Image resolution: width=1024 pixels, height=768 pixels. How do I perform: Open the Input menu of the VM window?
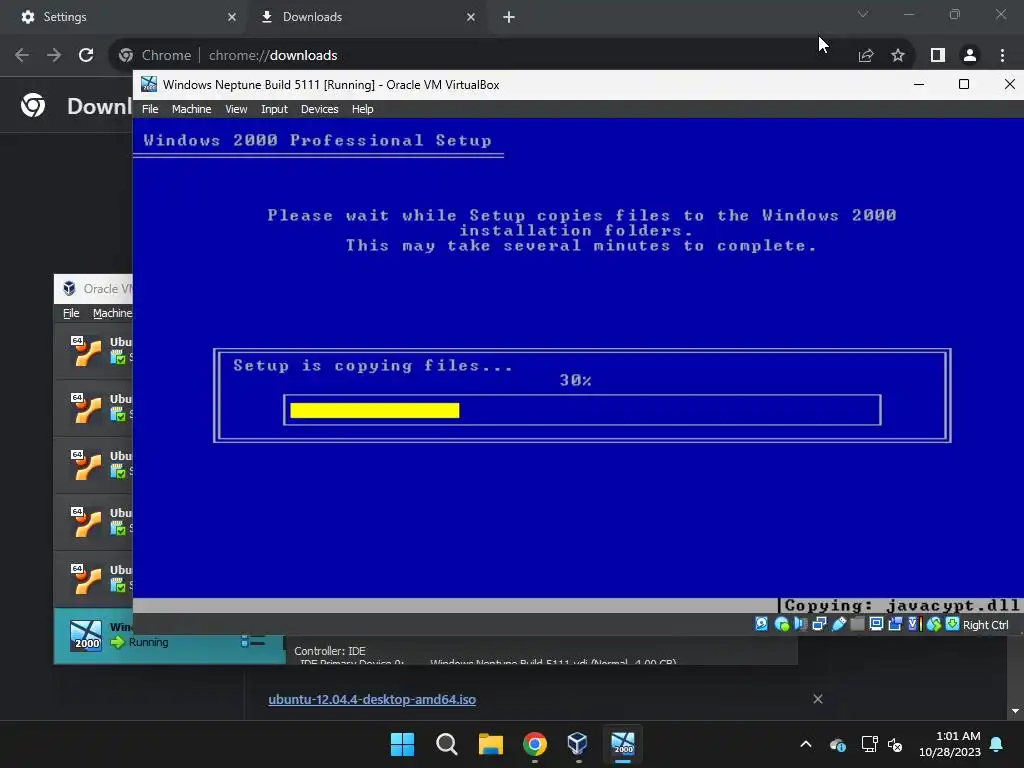click(x=274, y=109)
